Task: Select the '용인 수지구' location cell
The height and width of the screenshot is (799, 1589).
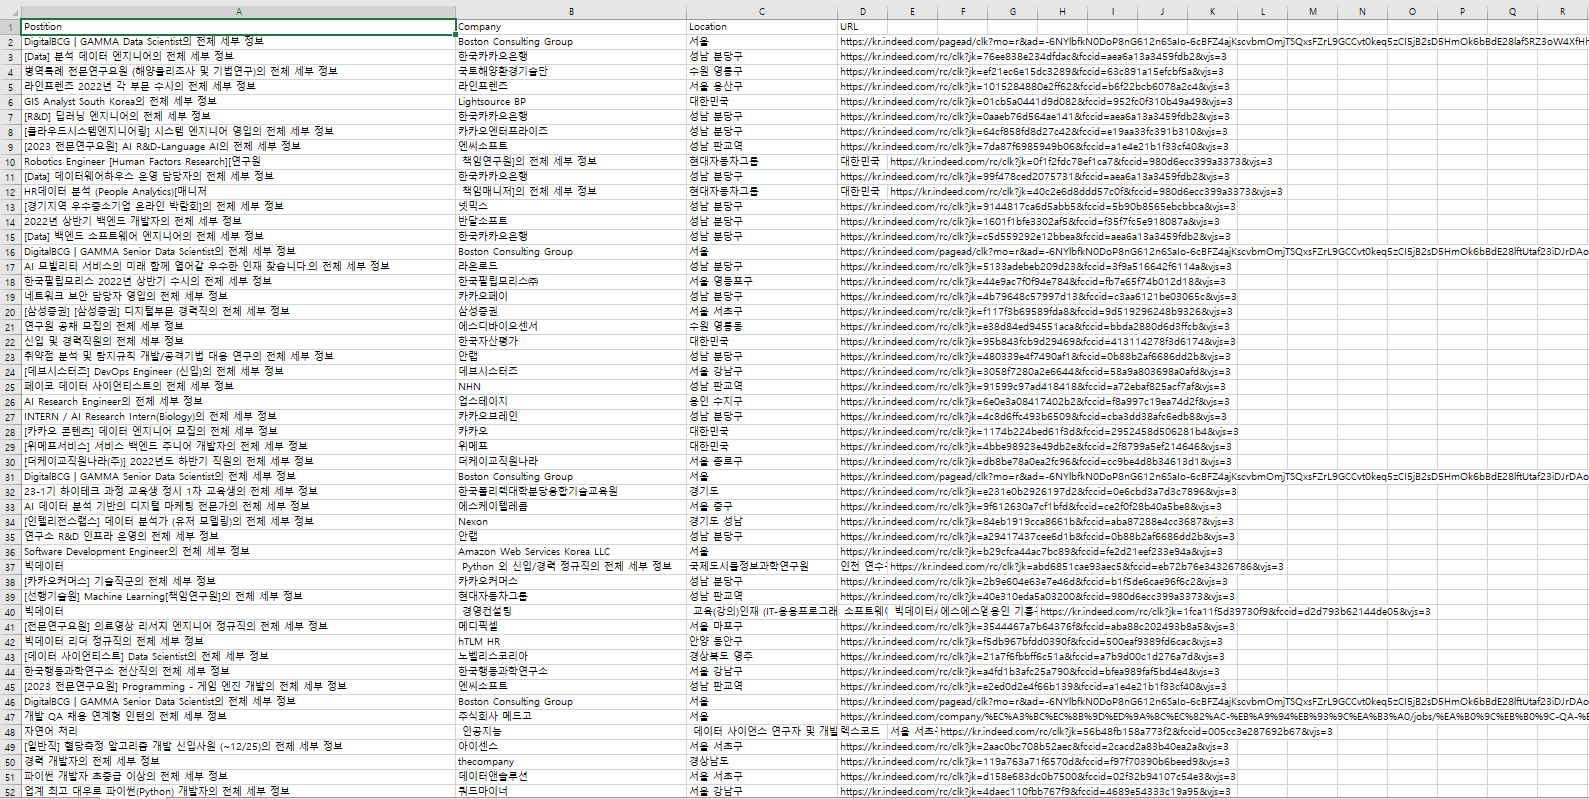Action: pyautogui.click(x=762, y=402)
